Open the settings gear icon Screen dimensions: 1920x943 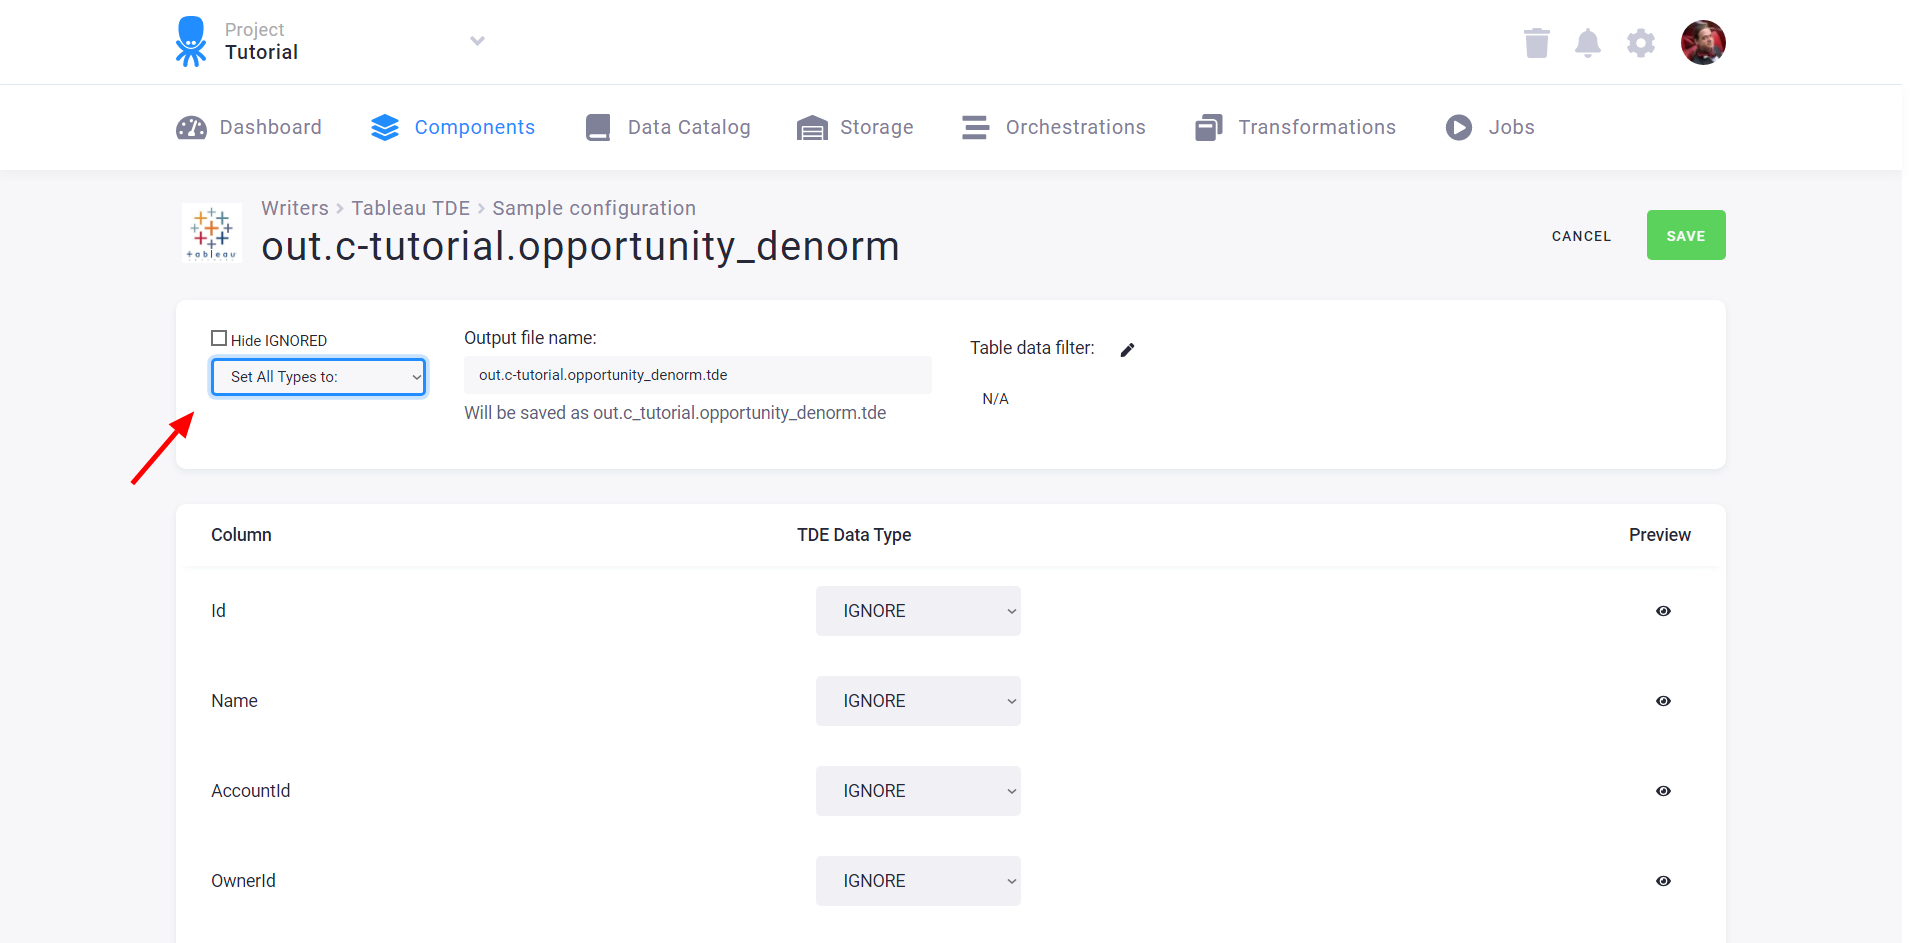point(1641,43)
